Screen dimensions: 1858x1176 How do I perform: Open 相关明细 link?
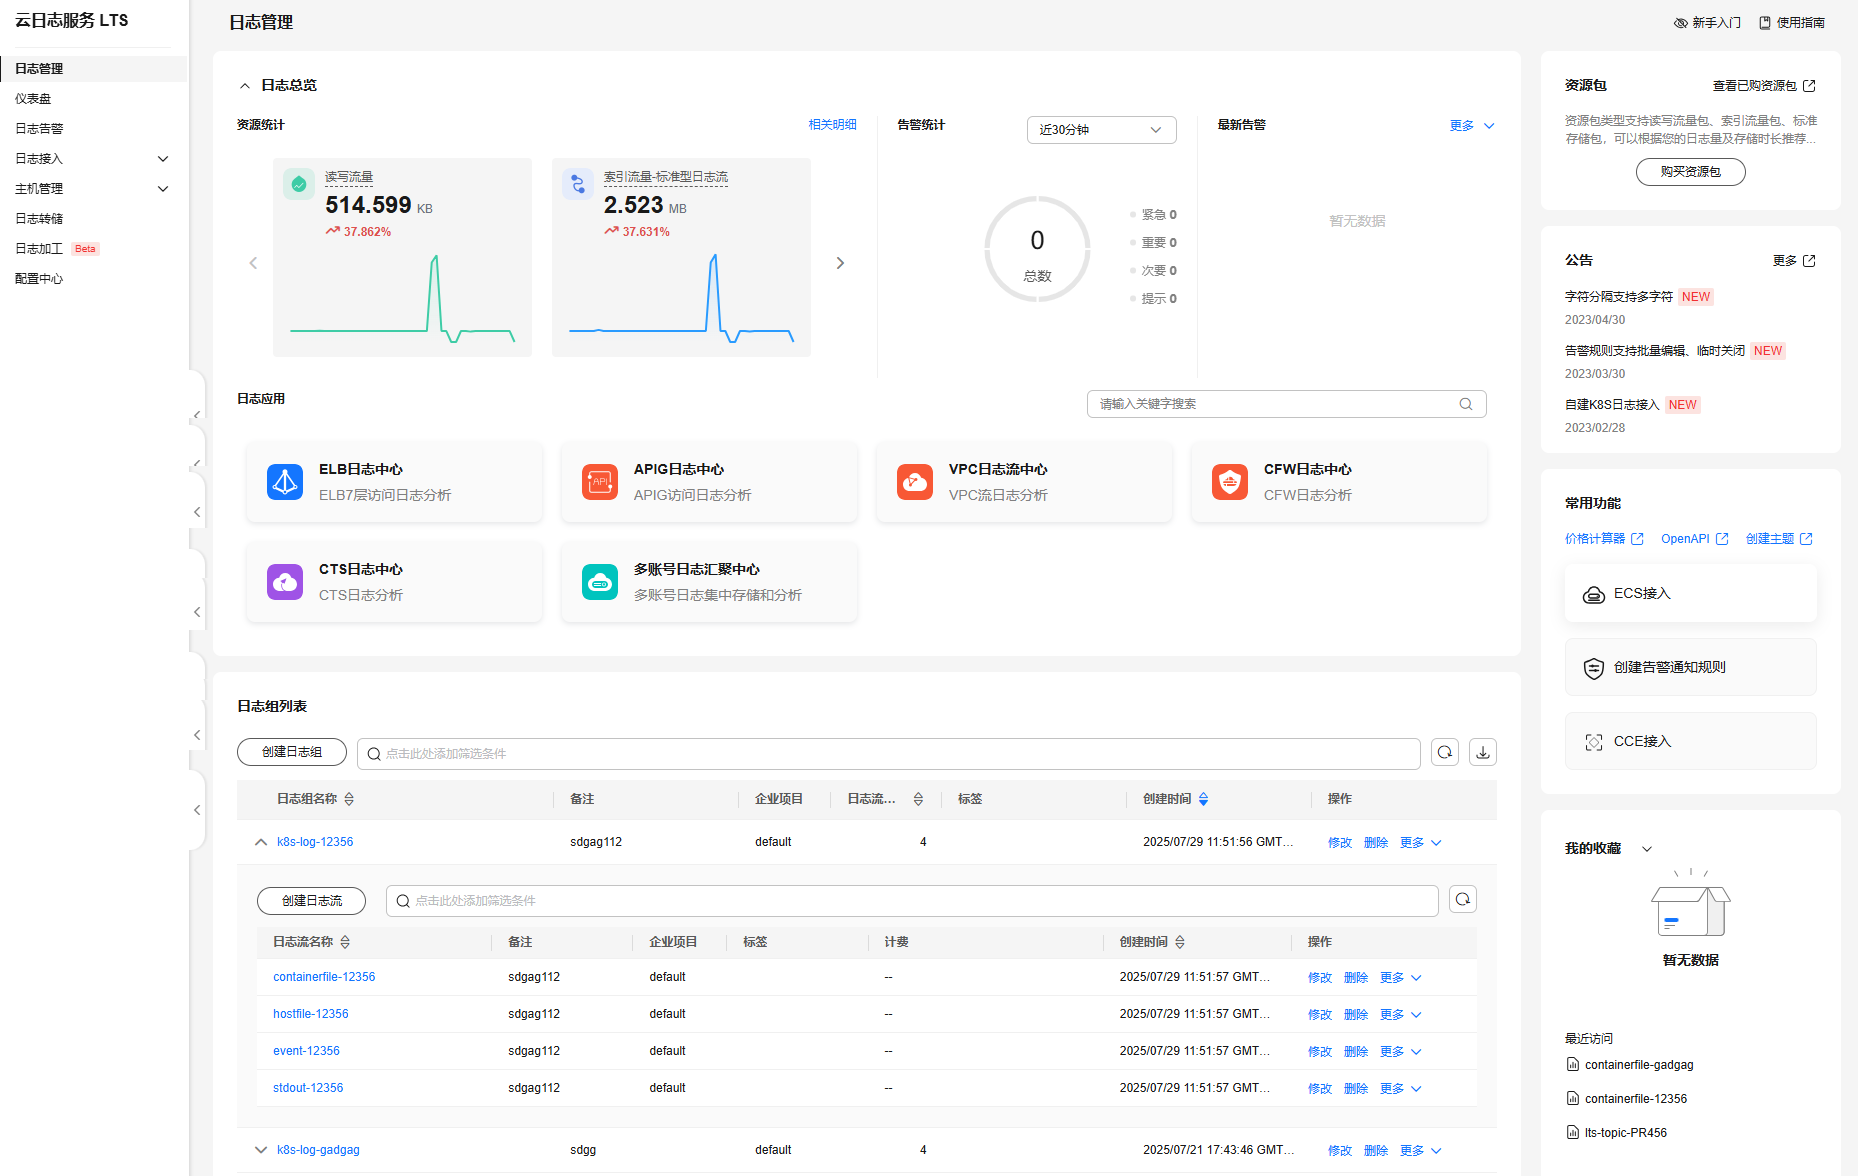coord(833,125)
